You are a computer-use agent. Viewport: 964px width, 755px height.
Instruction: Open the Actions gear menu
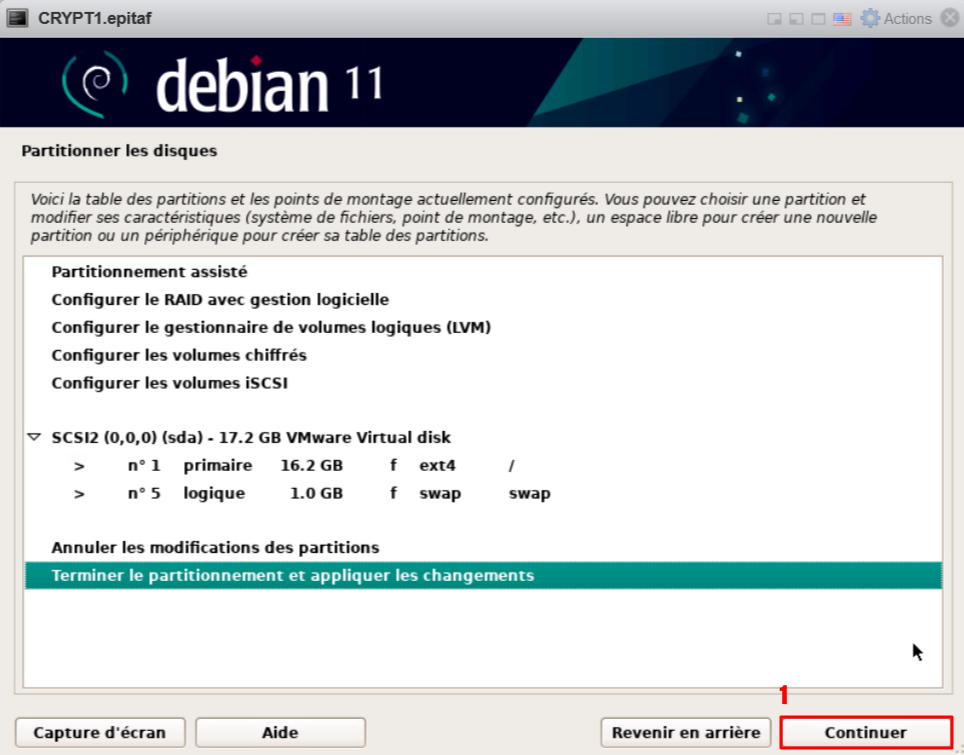(896, 18)
